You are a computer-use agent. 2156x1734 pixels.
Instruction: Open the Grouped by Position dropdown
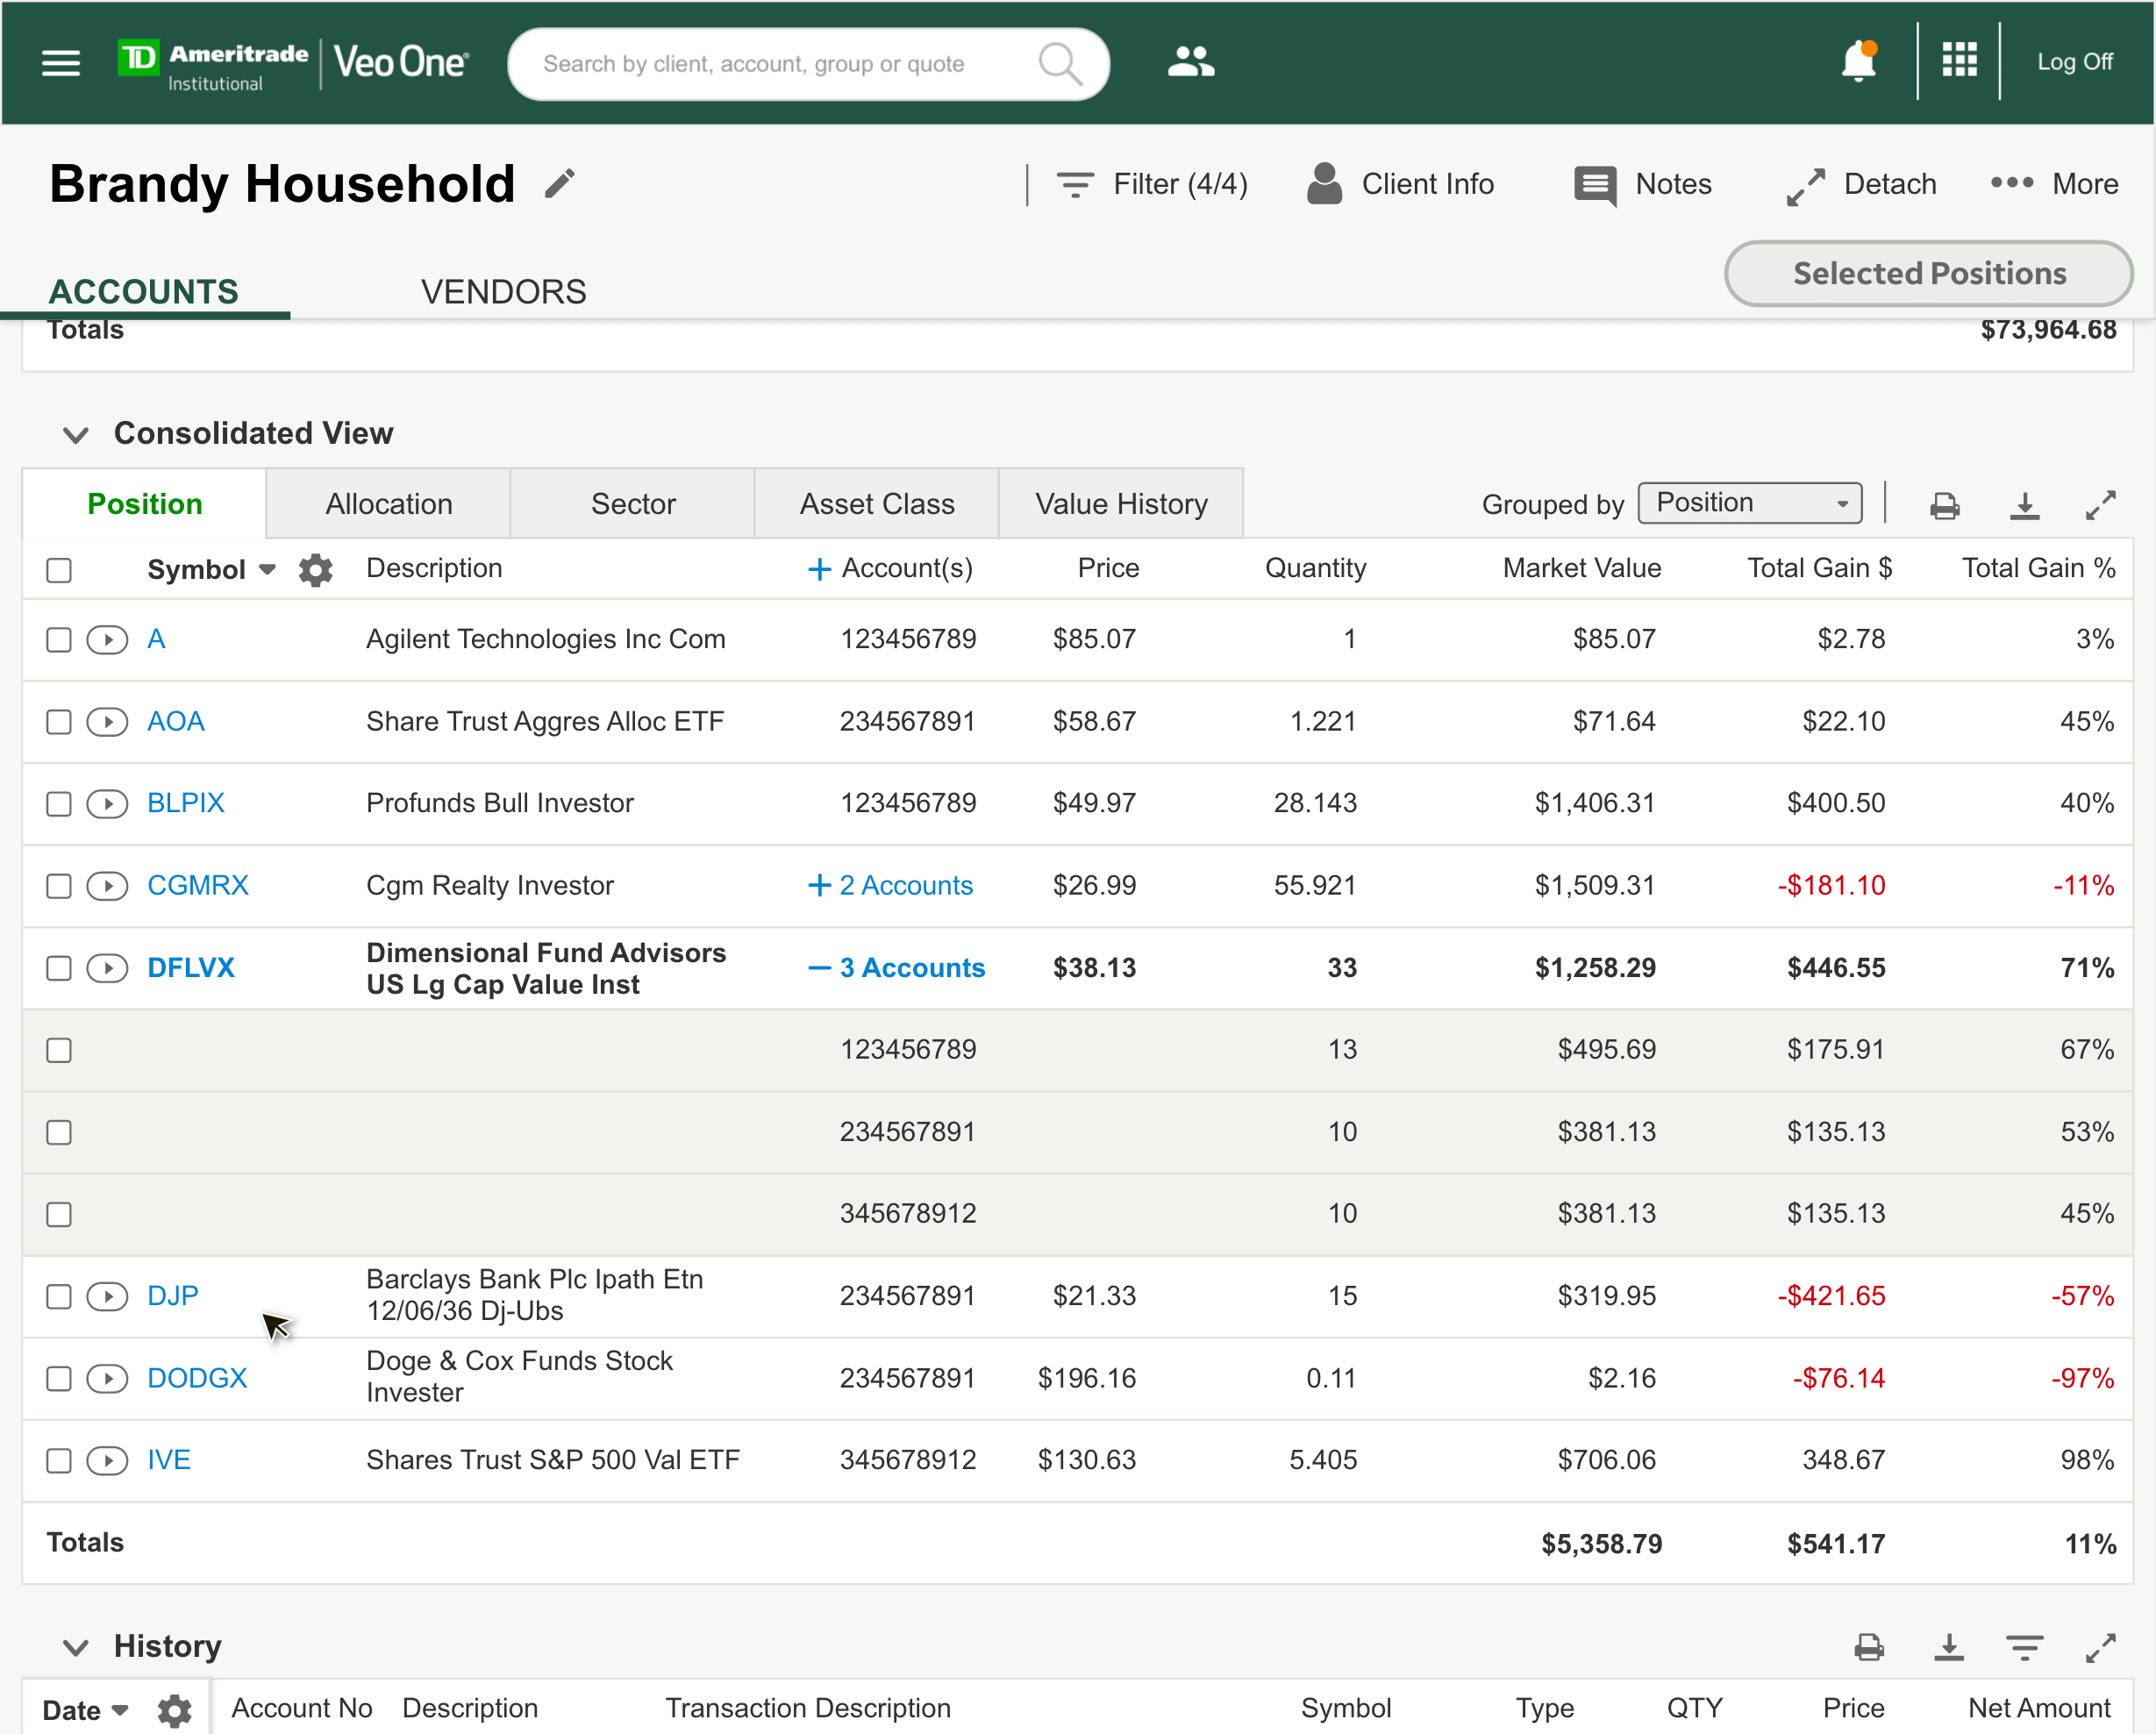click(1750, 503)
